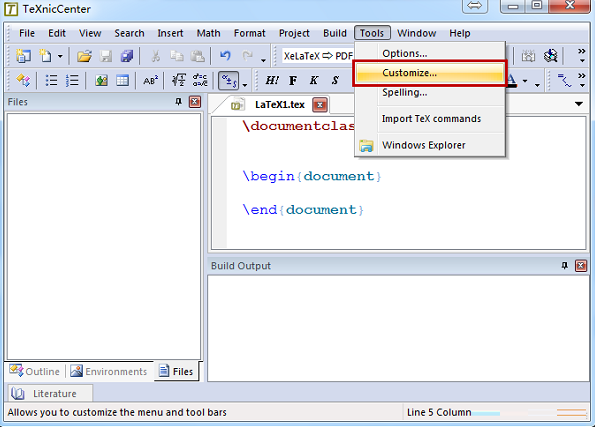Insert a numbered list via toolbar icon

pos(72,80)
